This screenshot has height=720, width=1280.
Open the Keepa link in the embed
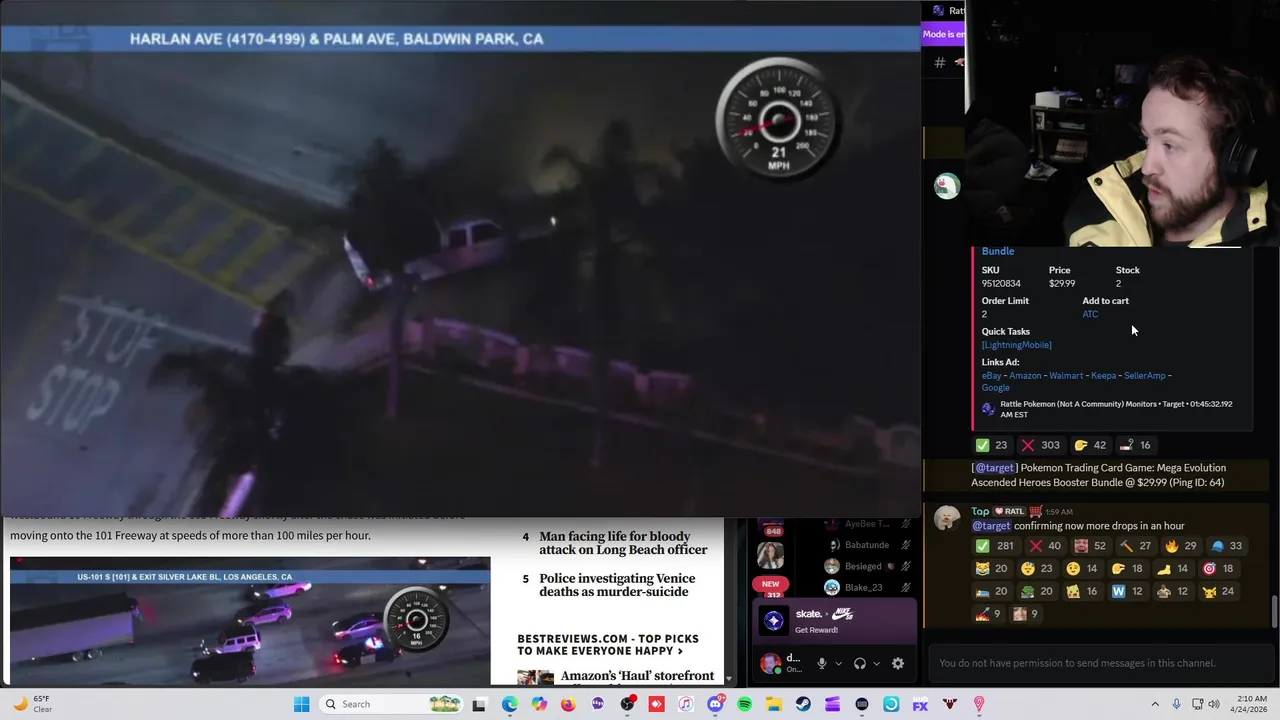[1103, 376]
